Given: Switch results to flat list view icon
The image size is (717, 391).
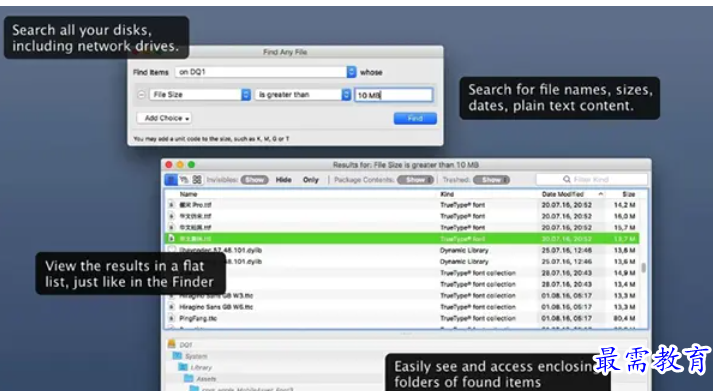Looking at the screenshot, I should coord(171,180).
